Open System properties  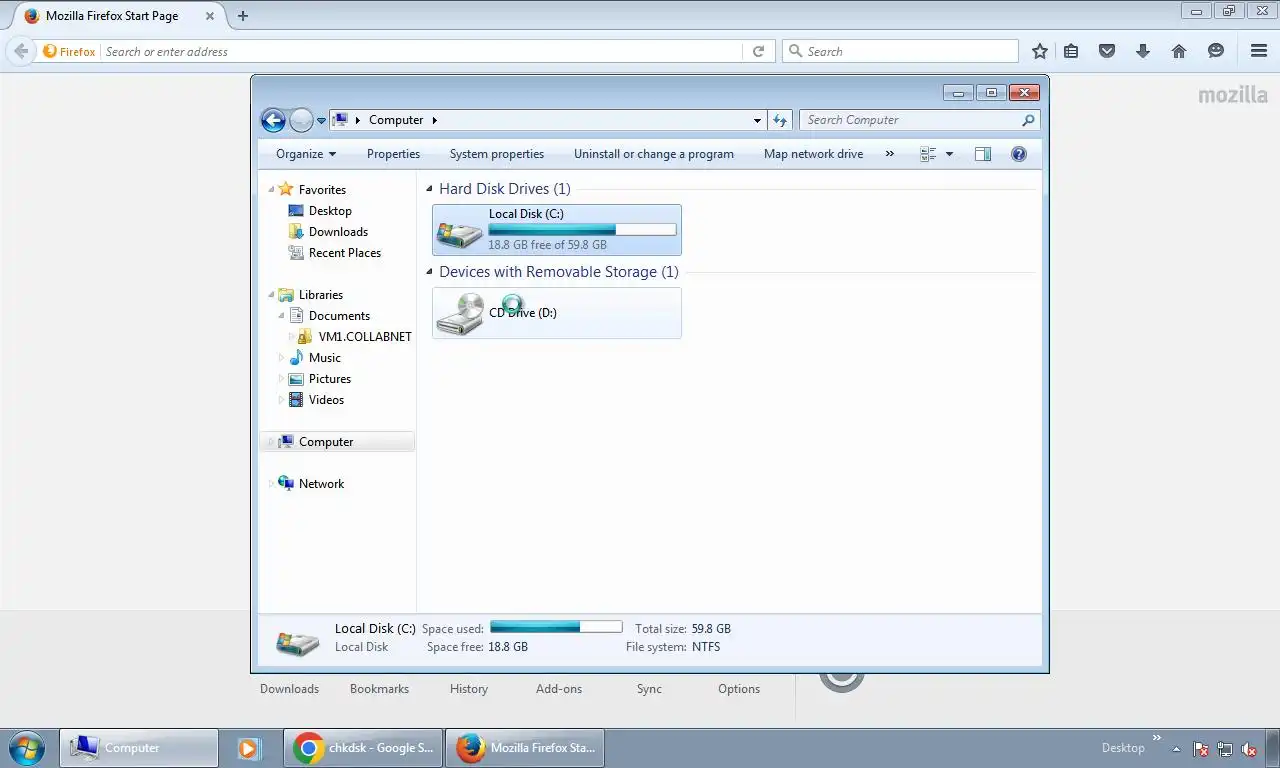tap(497, 154)
